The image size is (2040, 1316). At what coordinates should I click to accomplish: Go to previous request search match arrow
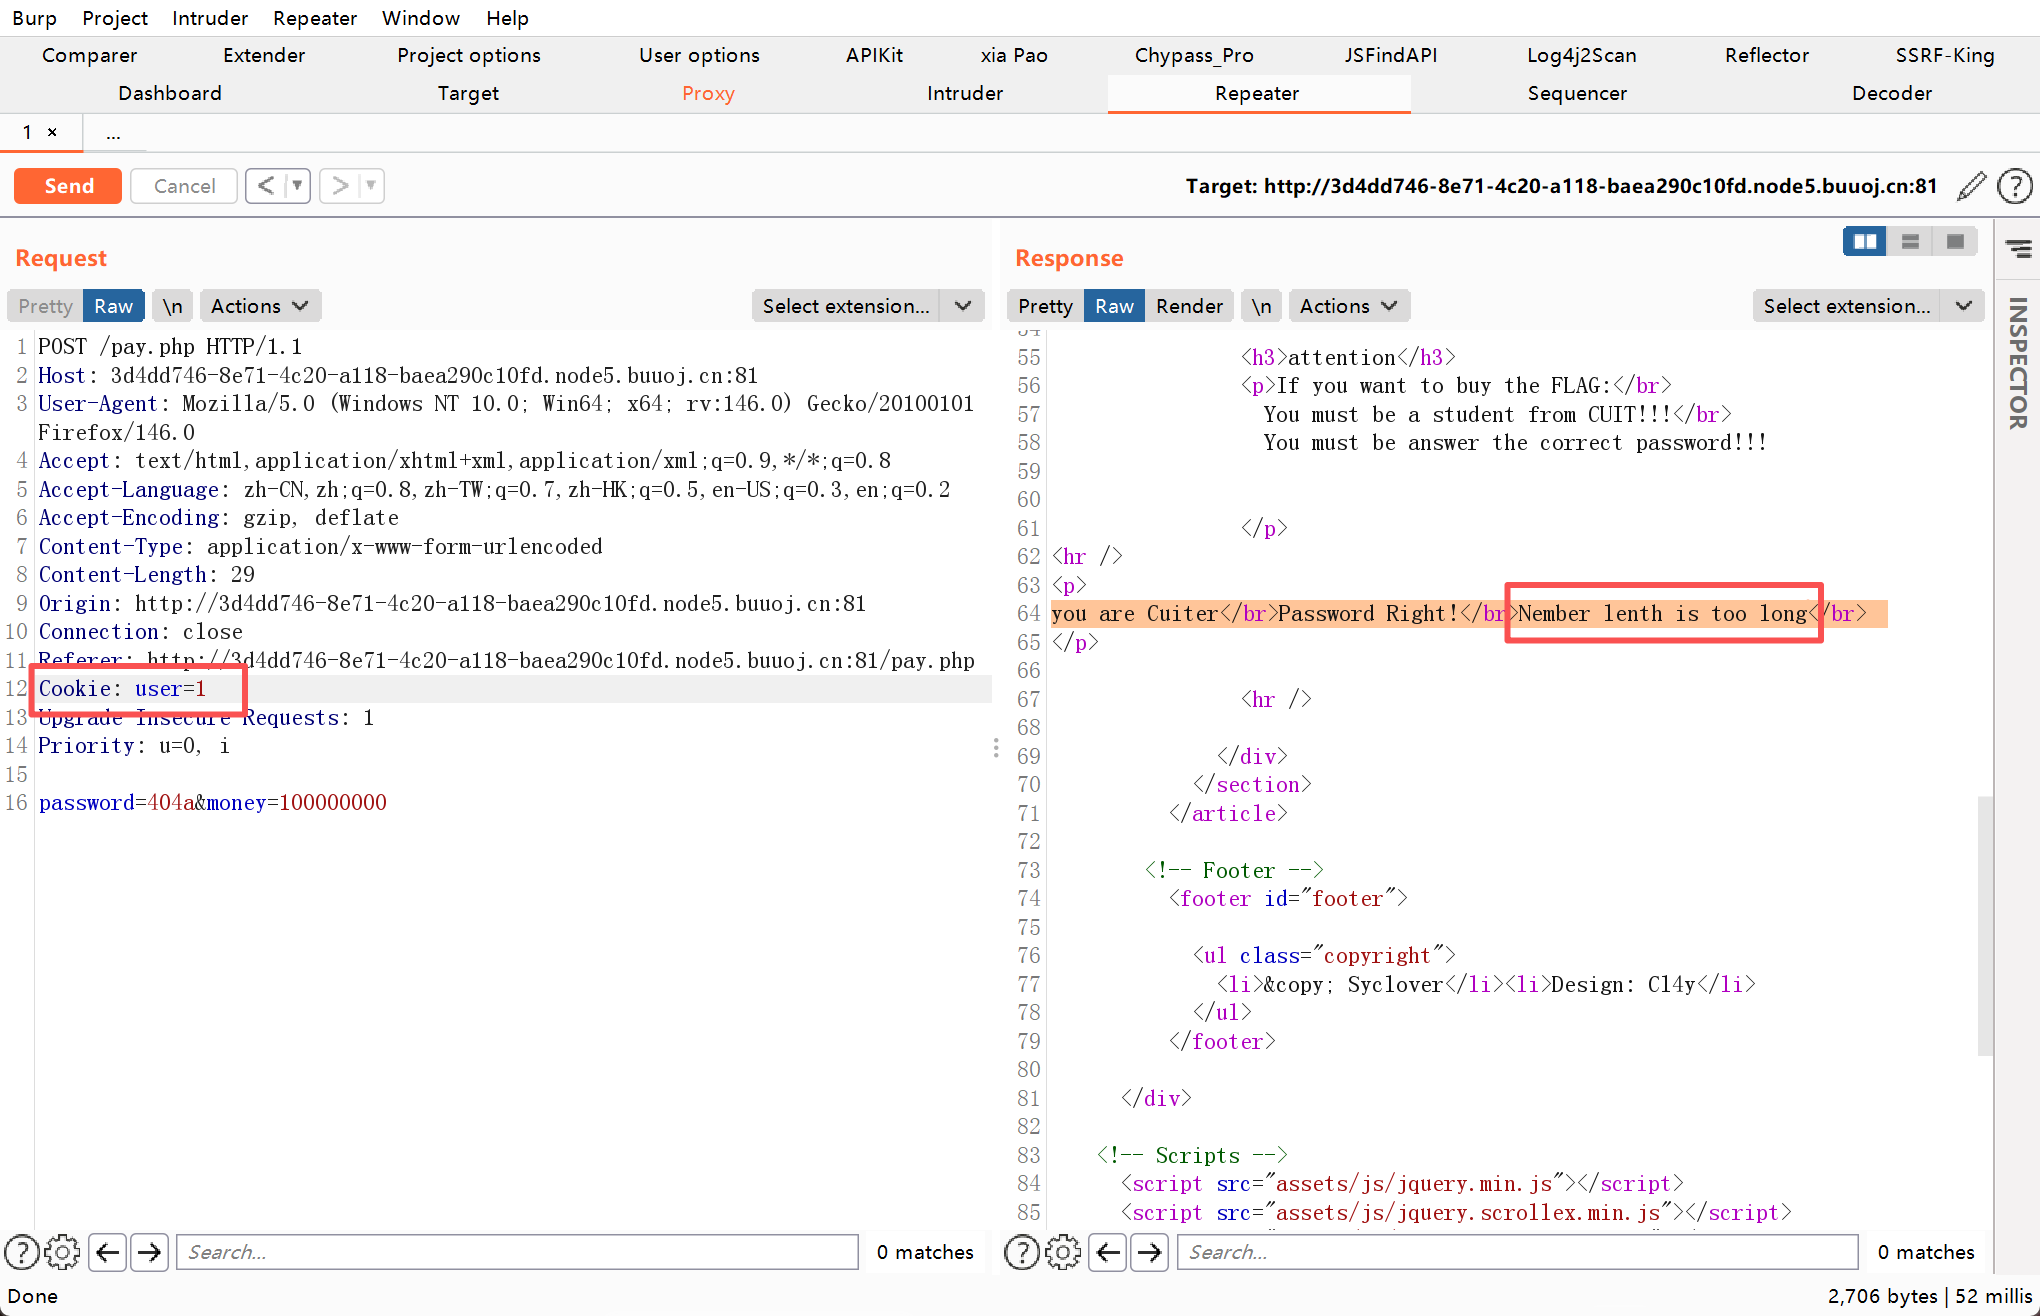(x=108, y=1252)
